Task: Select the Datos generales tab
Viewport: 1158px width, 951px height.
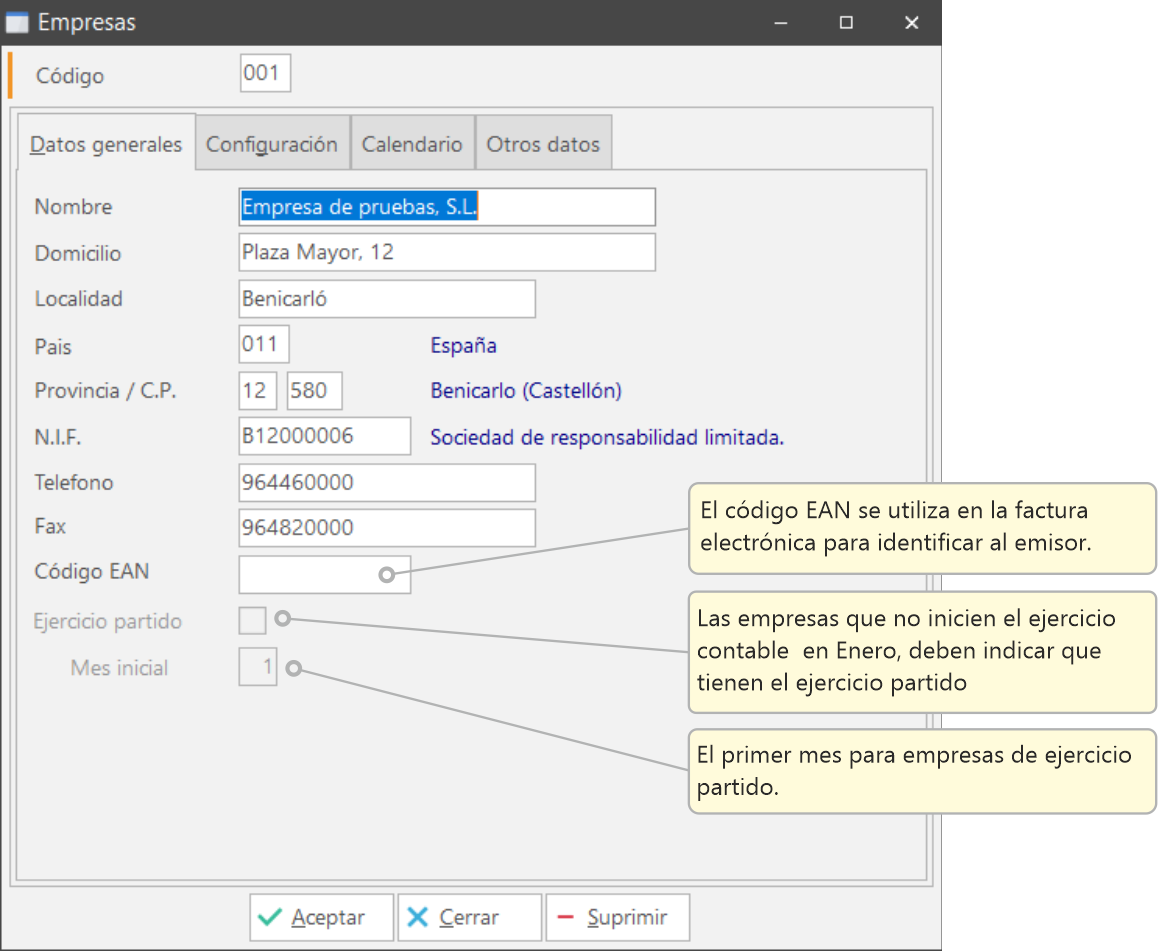Action: point(106,144)
